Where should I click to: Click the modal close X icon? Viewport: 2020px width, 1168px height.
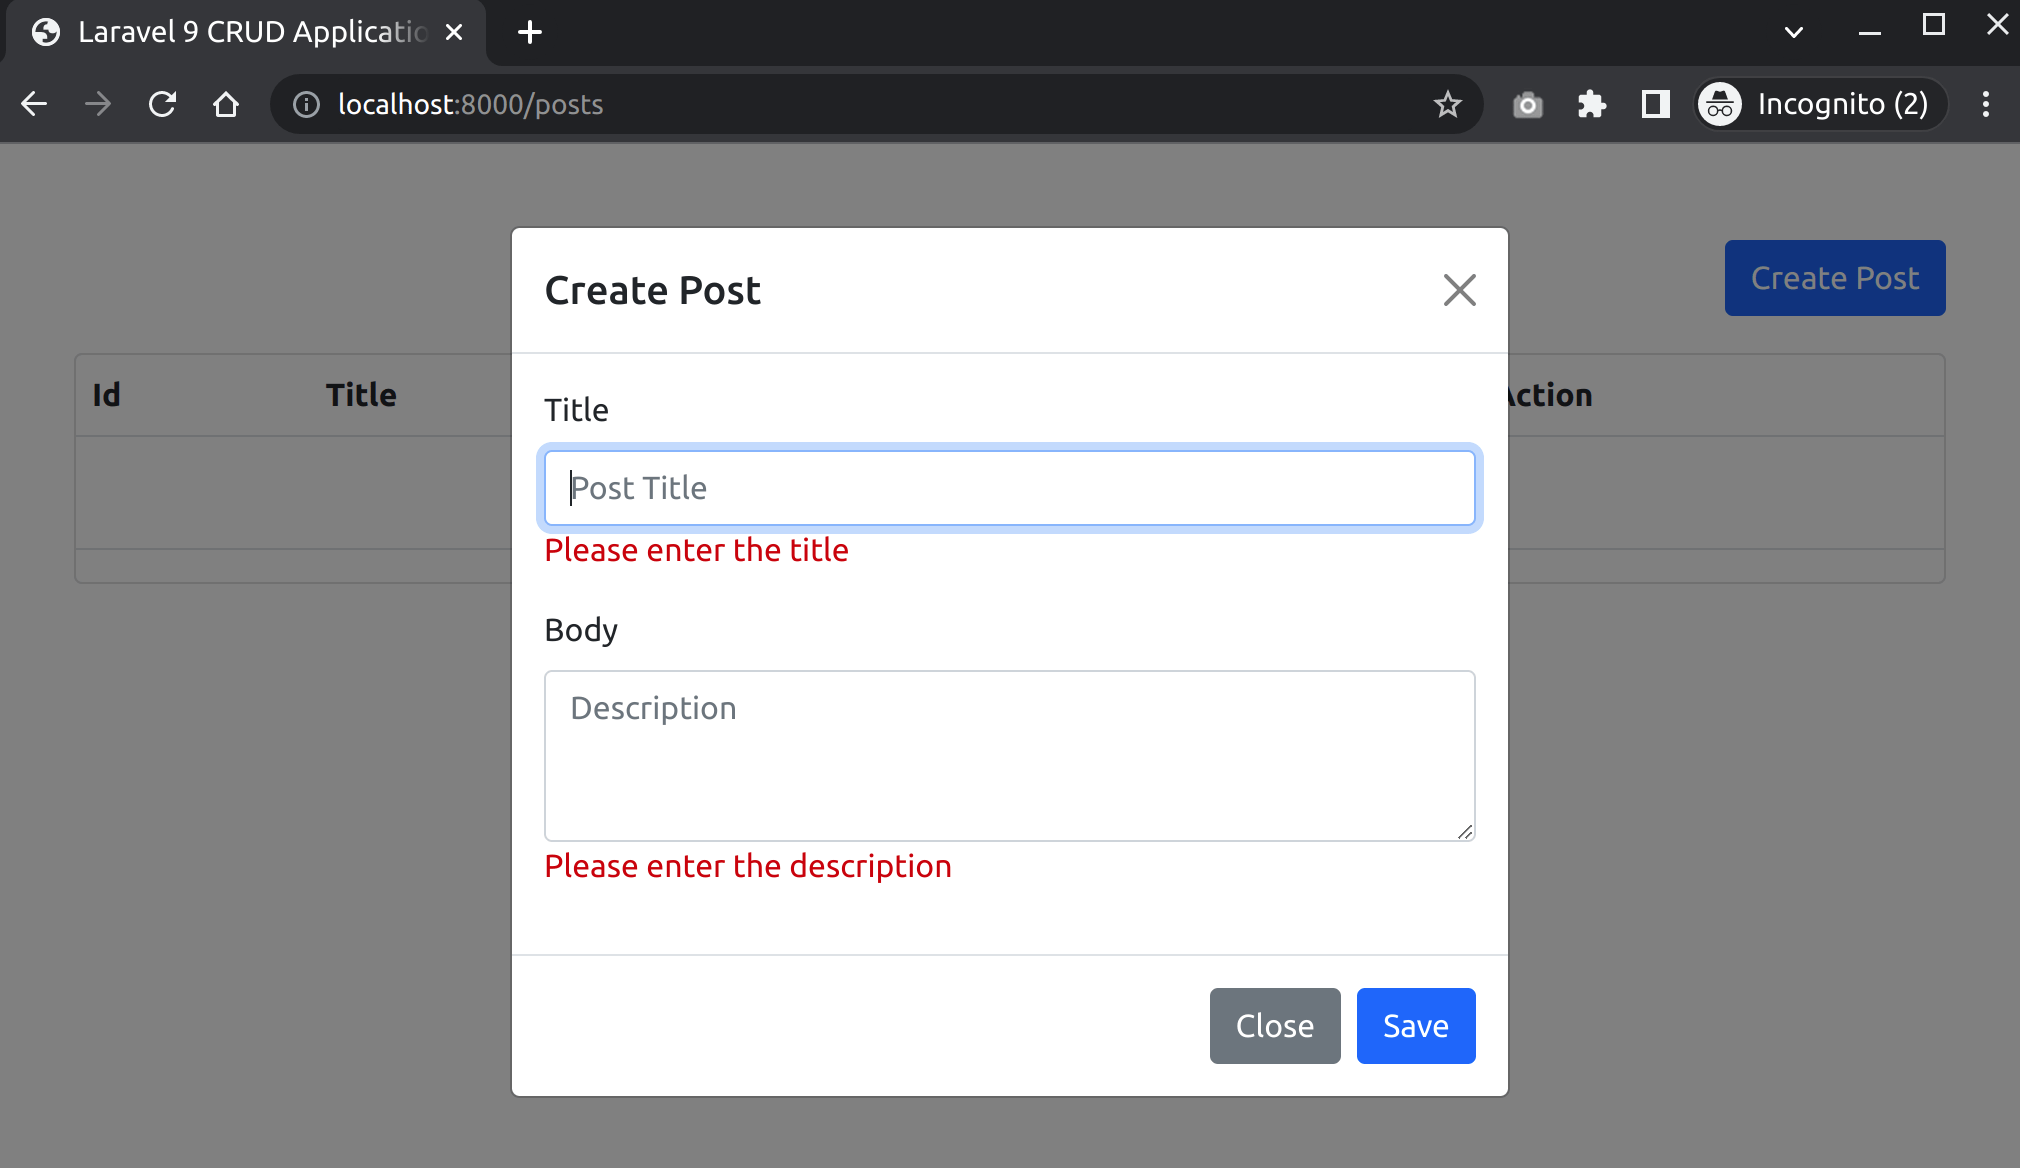click(x=1460, y=289)
